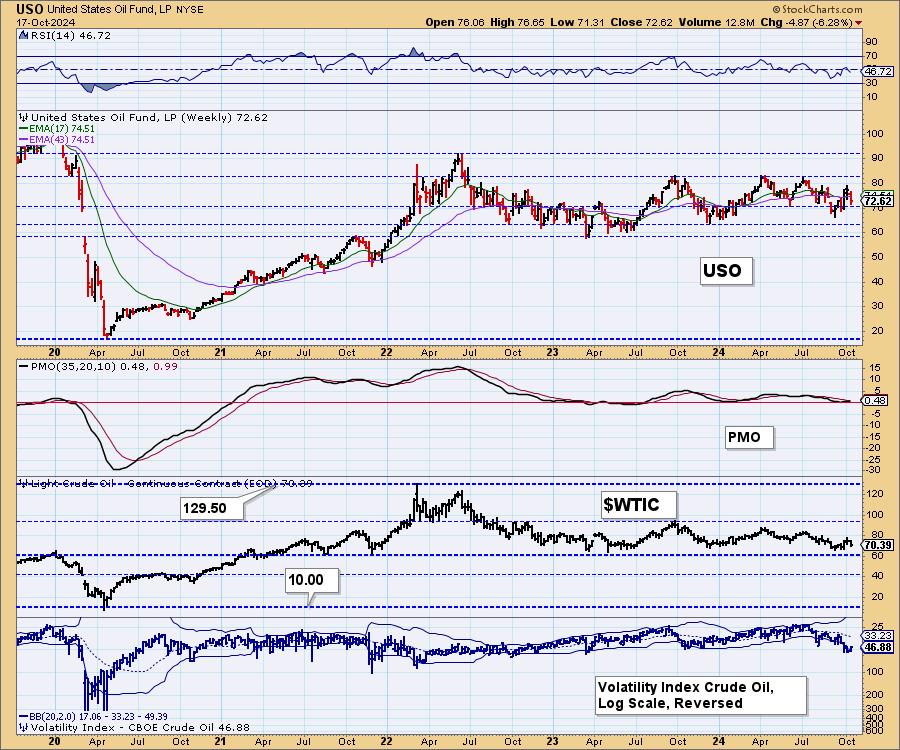This screenshot has width=900, height=750.
Task: Click the 'Open 76.06' value
Action: pos(455,22)
